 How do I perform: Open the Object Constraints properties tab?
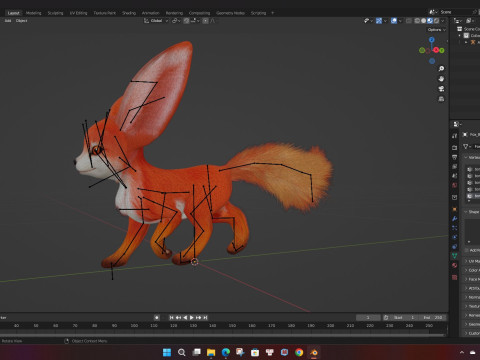click(455, 247)
